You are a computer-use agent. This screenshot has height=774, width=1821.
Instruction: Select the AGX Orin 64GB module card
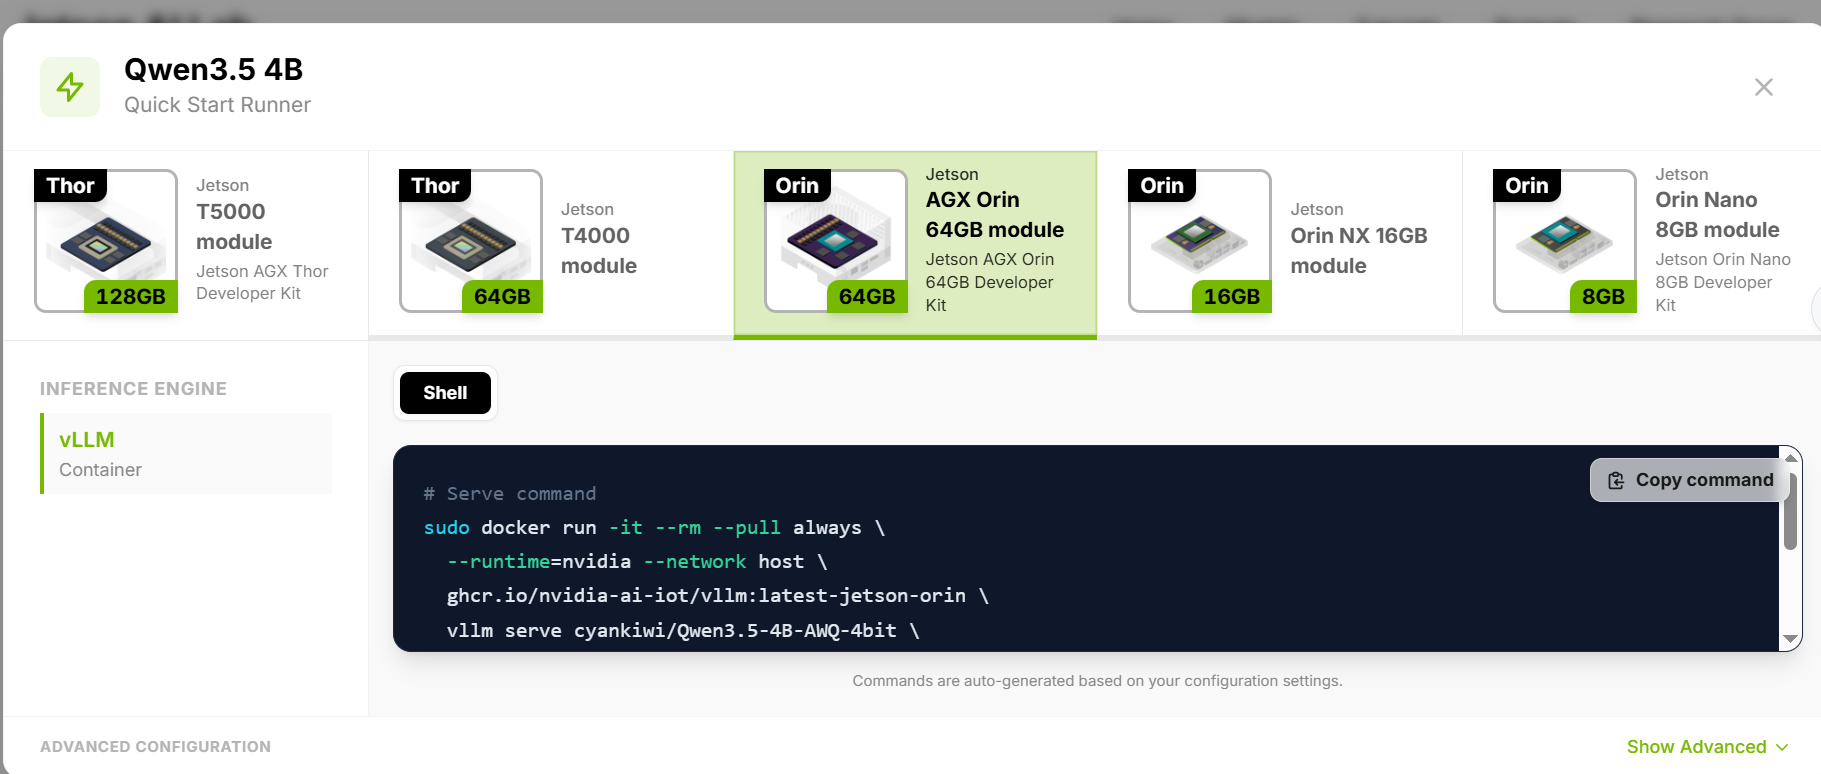915,243
